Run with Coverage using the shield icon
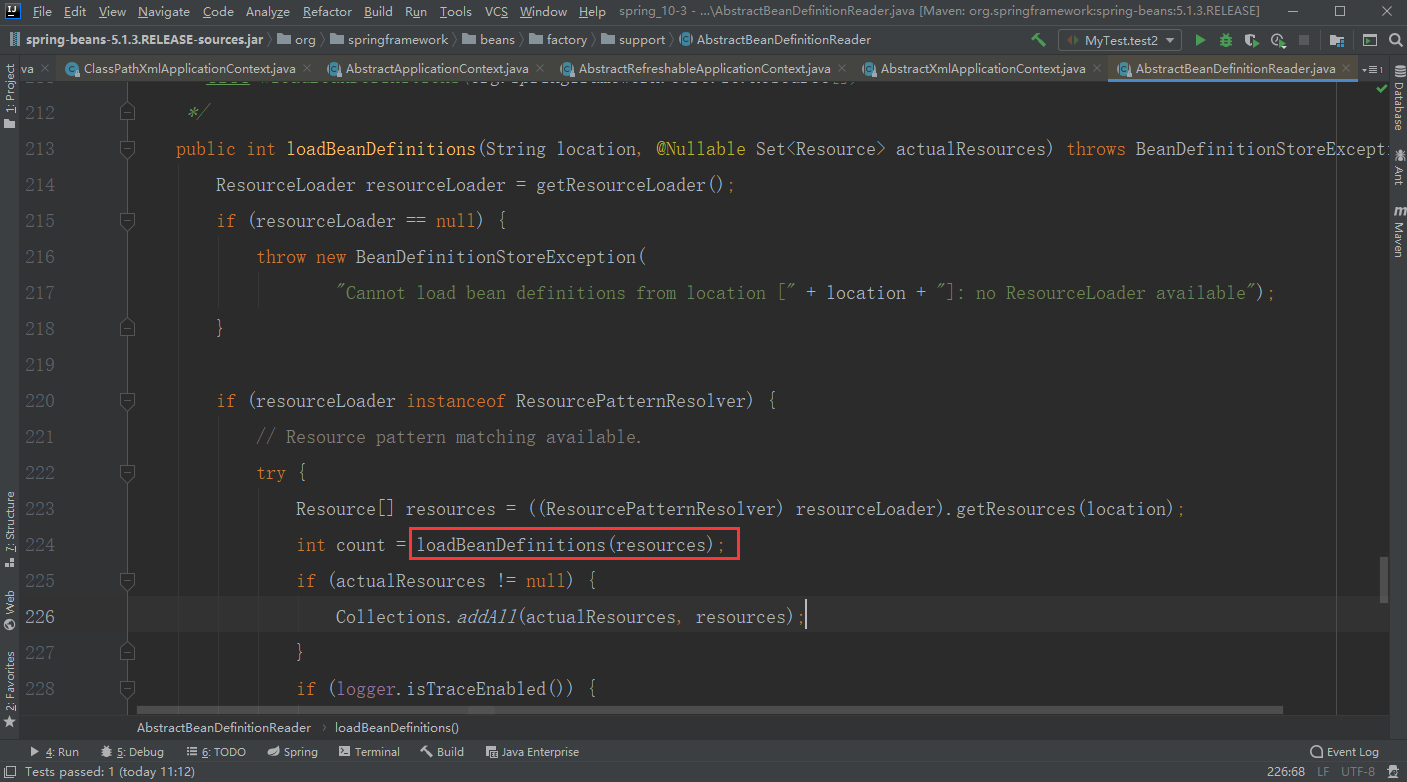 [1251, 40]
